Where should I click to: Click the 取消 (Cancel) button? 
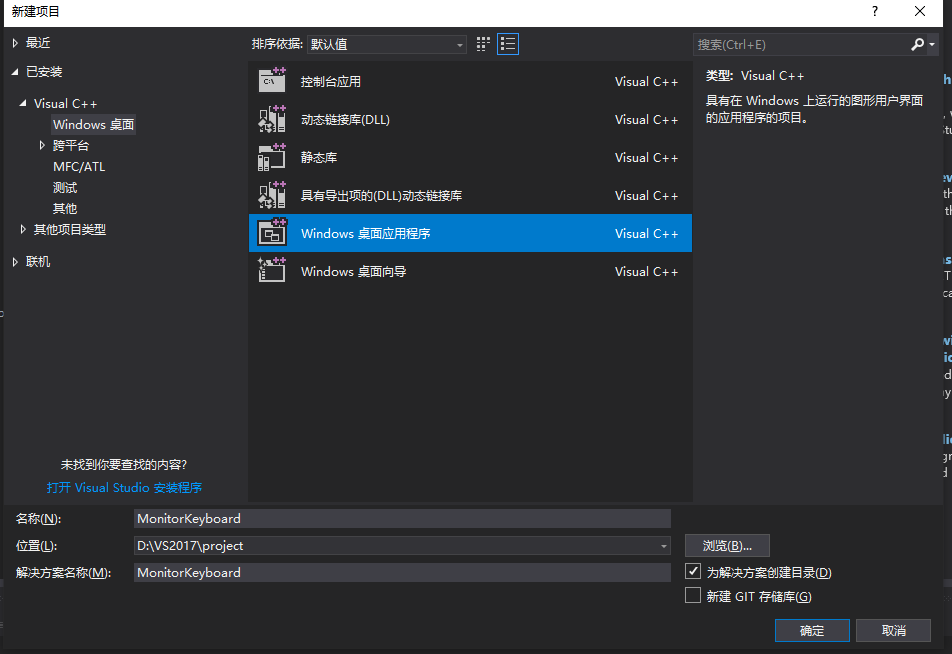tap(893, 630)
